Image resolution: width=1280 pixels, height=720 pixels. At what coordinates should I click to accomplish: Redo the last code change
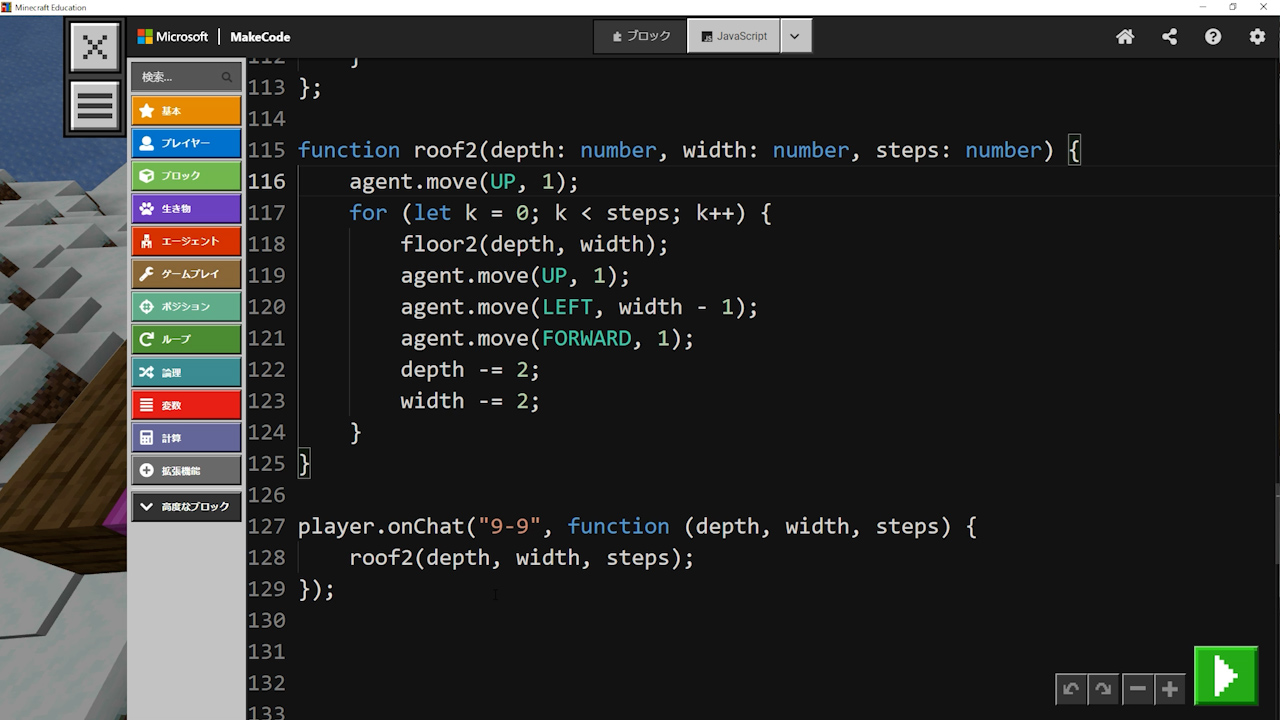(1103, 689)
